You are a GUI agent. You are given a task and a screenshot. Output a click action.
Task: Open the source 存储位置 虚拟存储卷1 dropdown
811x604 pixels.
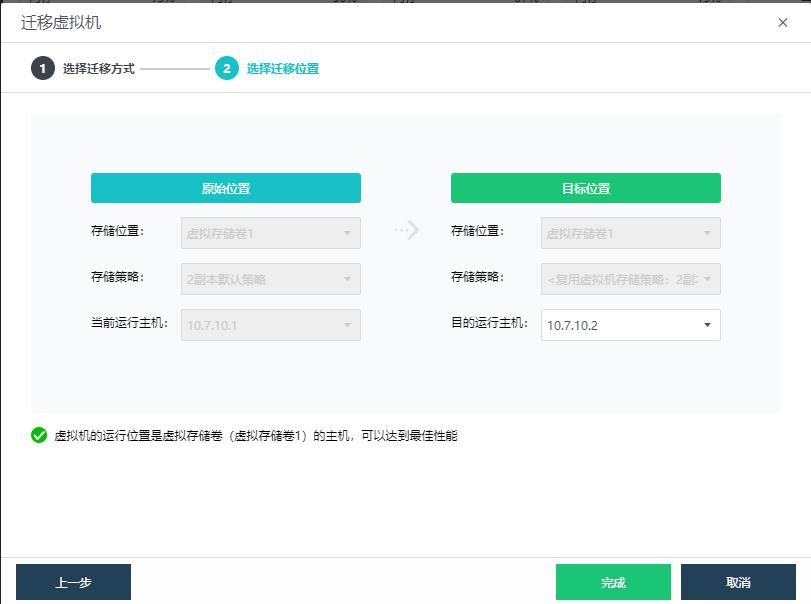pyautogui.click(x=270, y=233)
